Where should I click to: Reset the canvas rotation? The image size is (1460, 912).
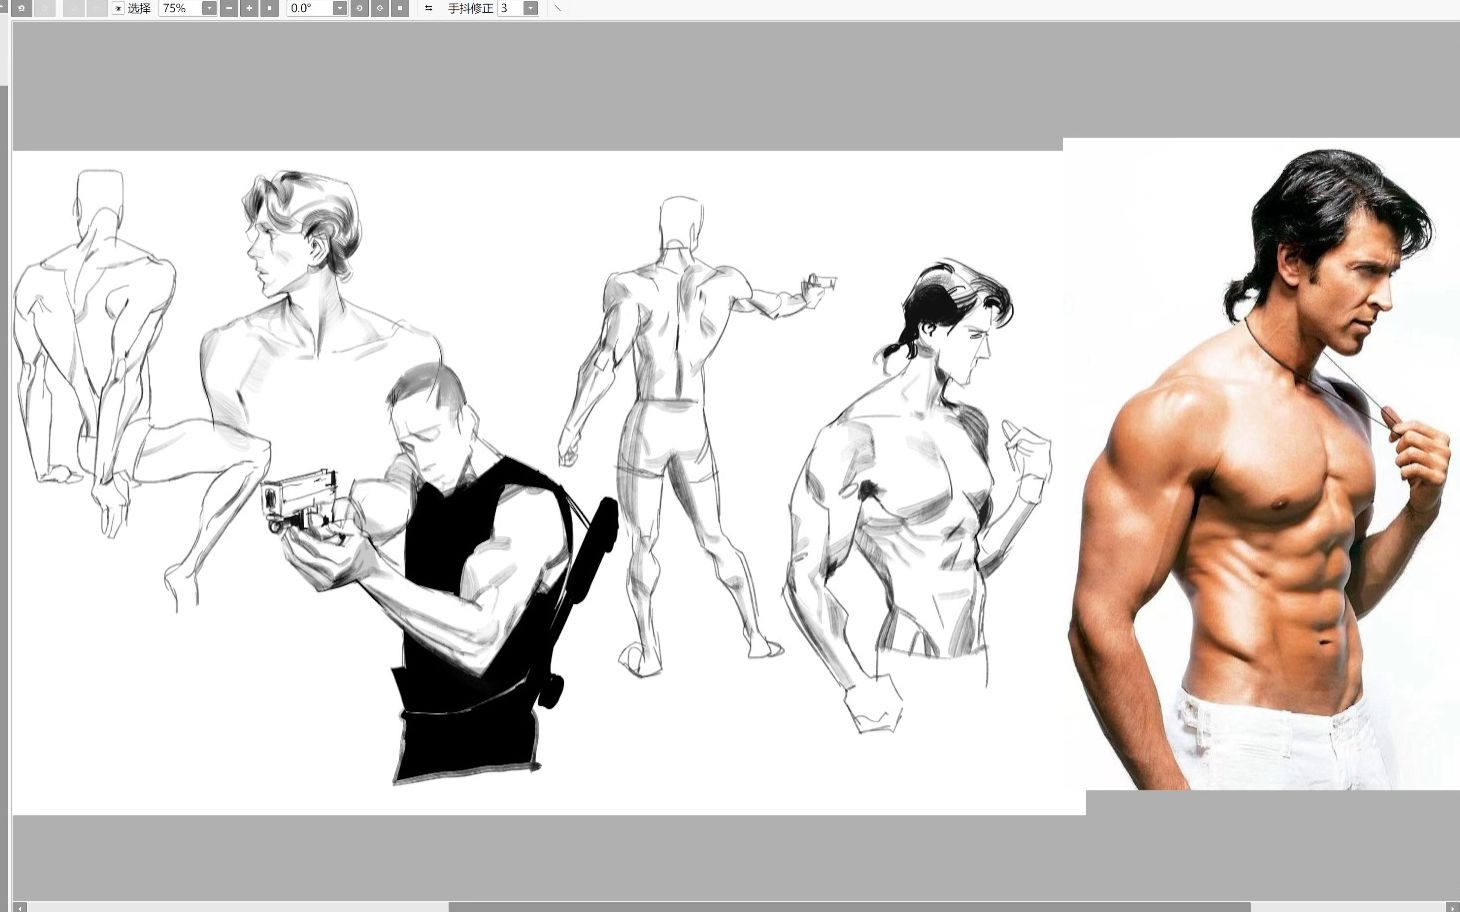click(x=400, y=8)
